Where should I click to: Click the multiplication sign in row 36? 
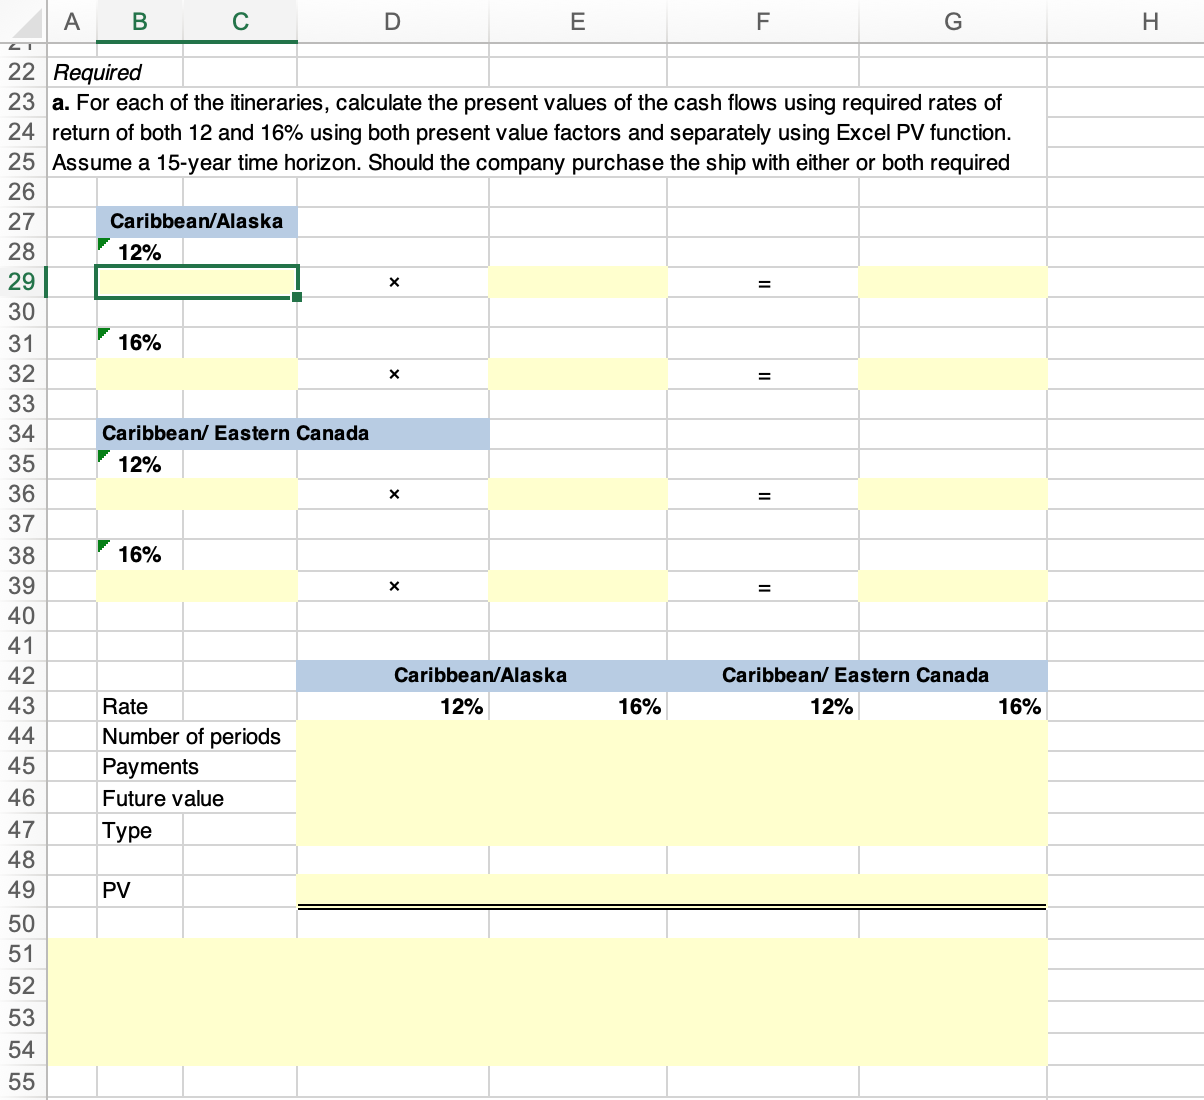coord(393,494)
